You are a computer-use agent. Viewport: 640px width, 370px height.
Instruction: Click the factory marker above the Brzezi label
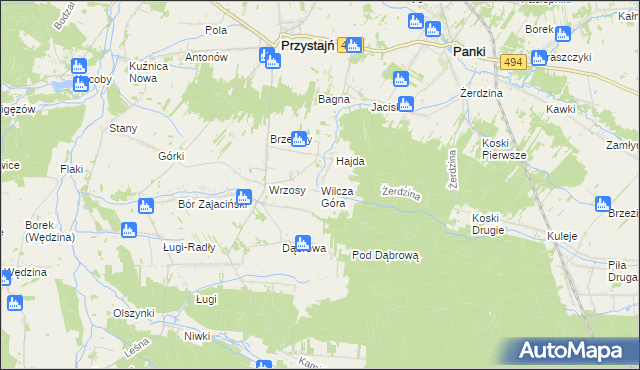pyautogui.click(x=603, y=204)
